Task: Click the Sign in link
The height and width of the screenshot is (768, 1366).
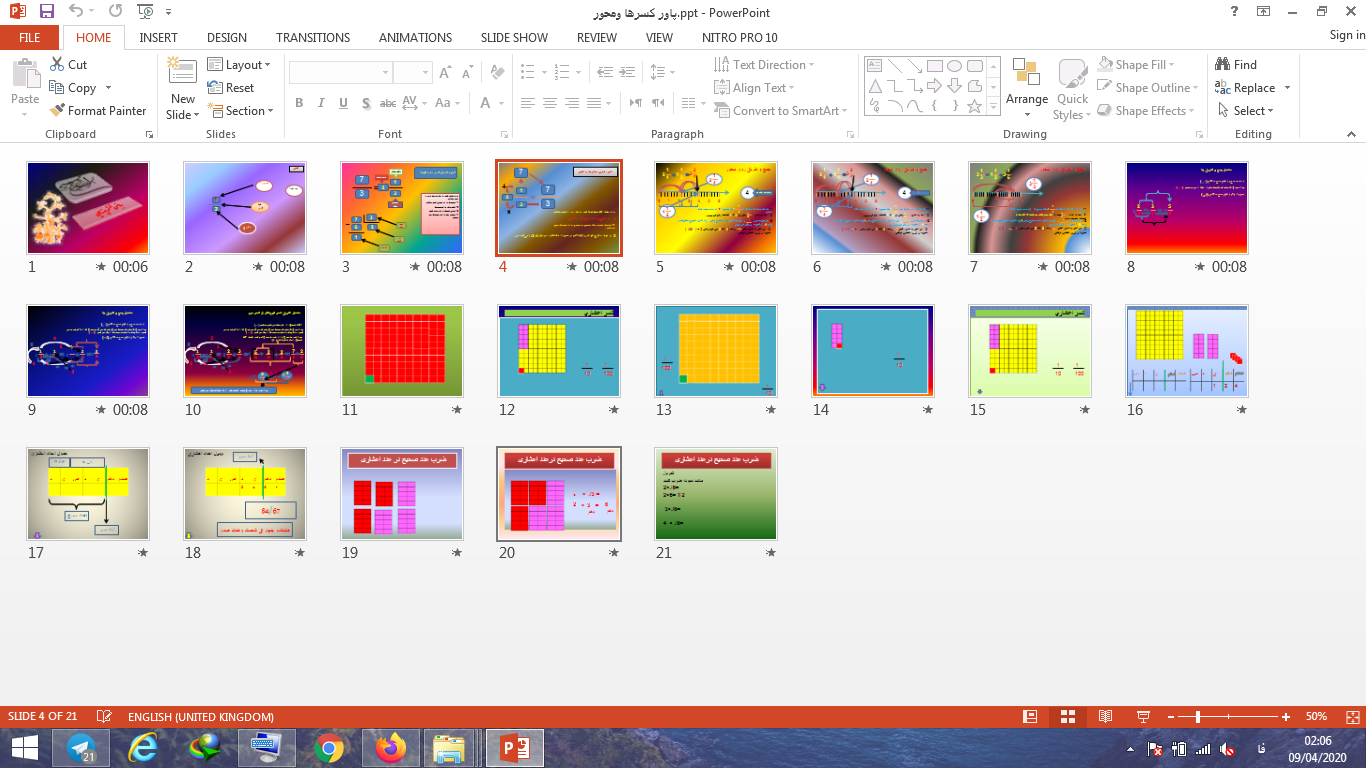Action: (1346, 36)
